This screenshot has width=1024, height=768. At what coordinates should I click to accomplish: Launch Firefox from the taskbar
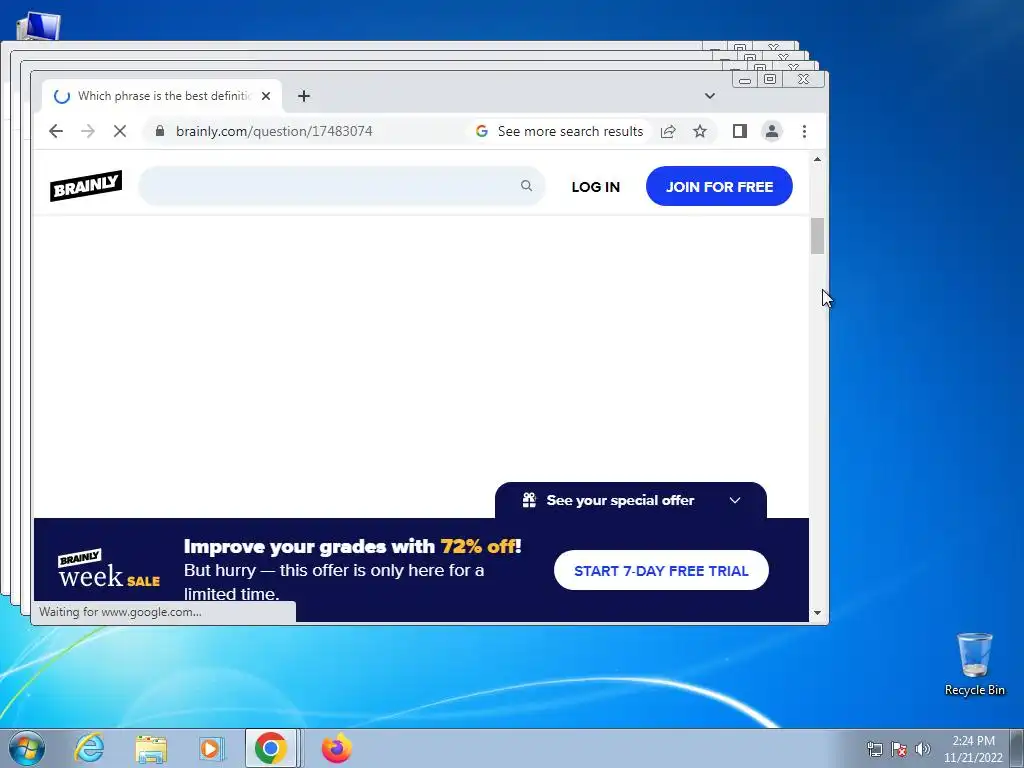tap(337, 748)
